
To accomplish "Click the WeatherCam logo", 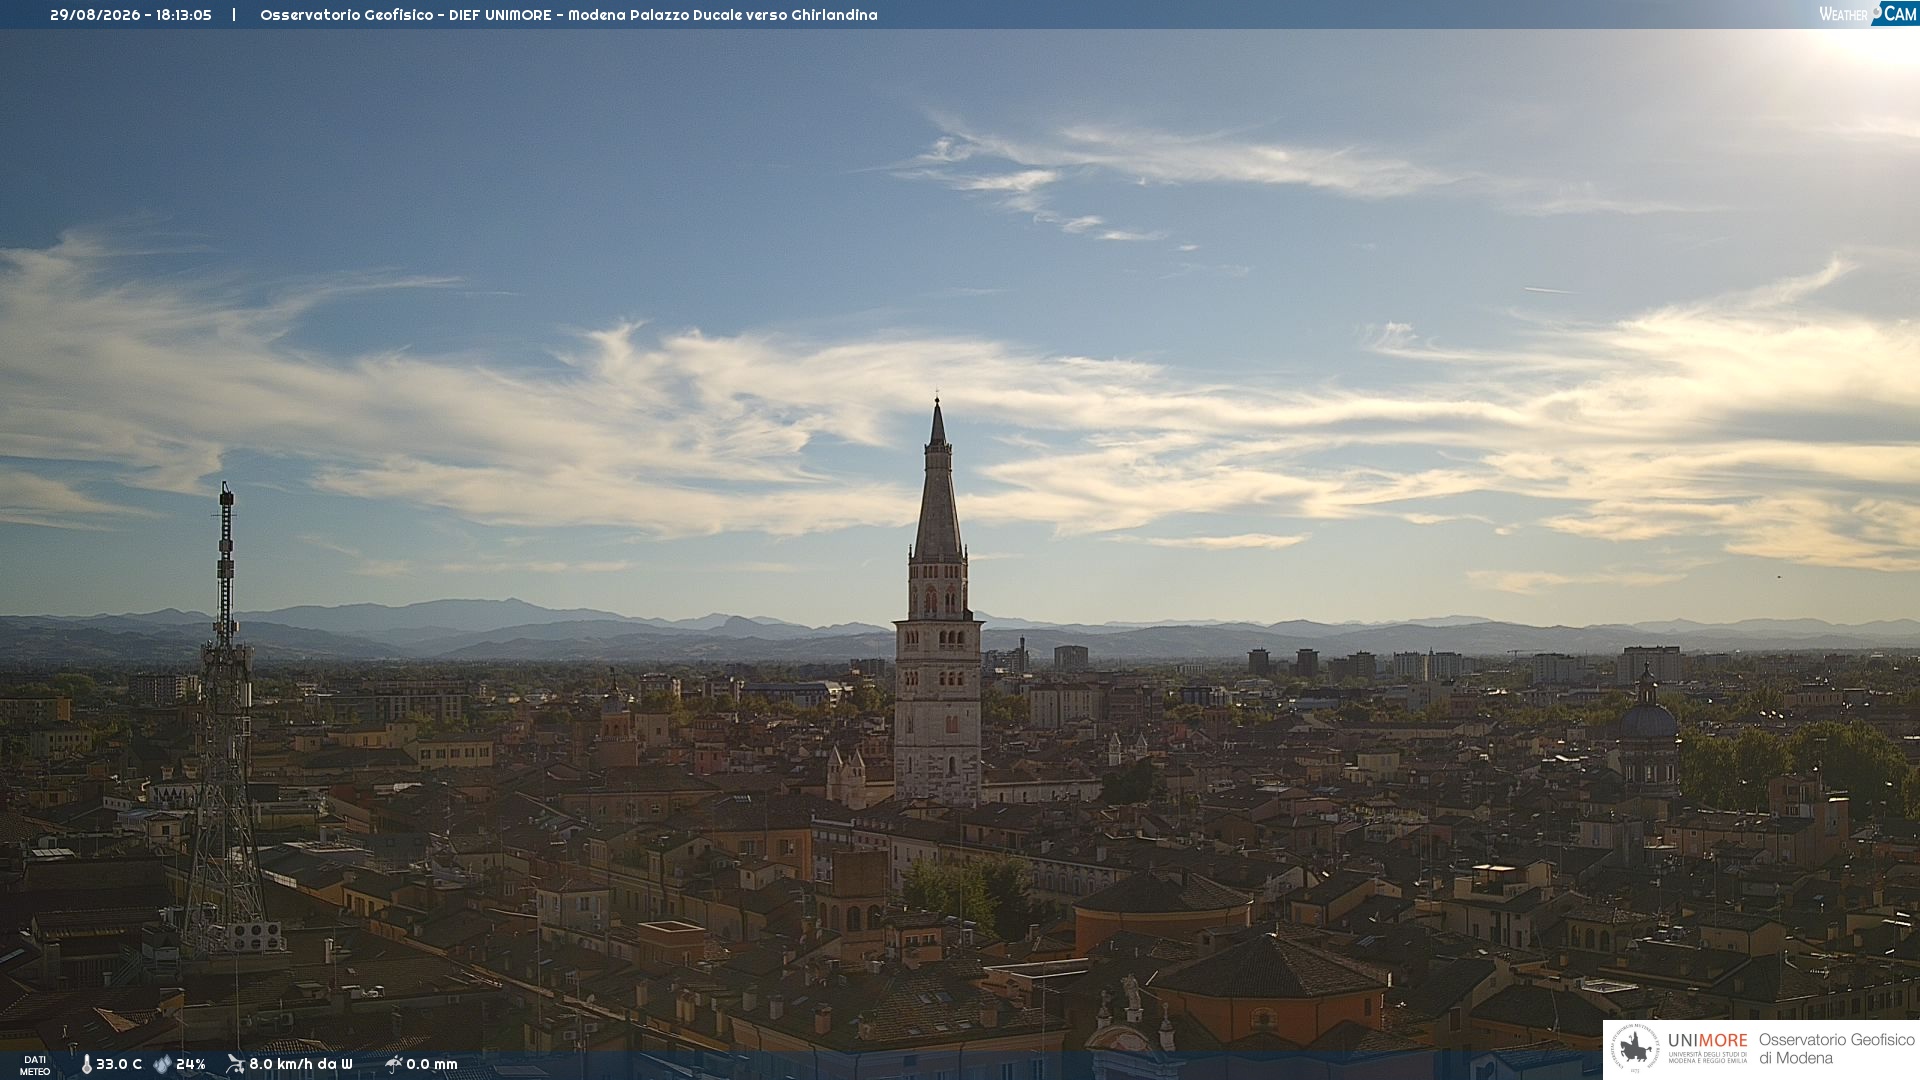I will coord(1867,14).
